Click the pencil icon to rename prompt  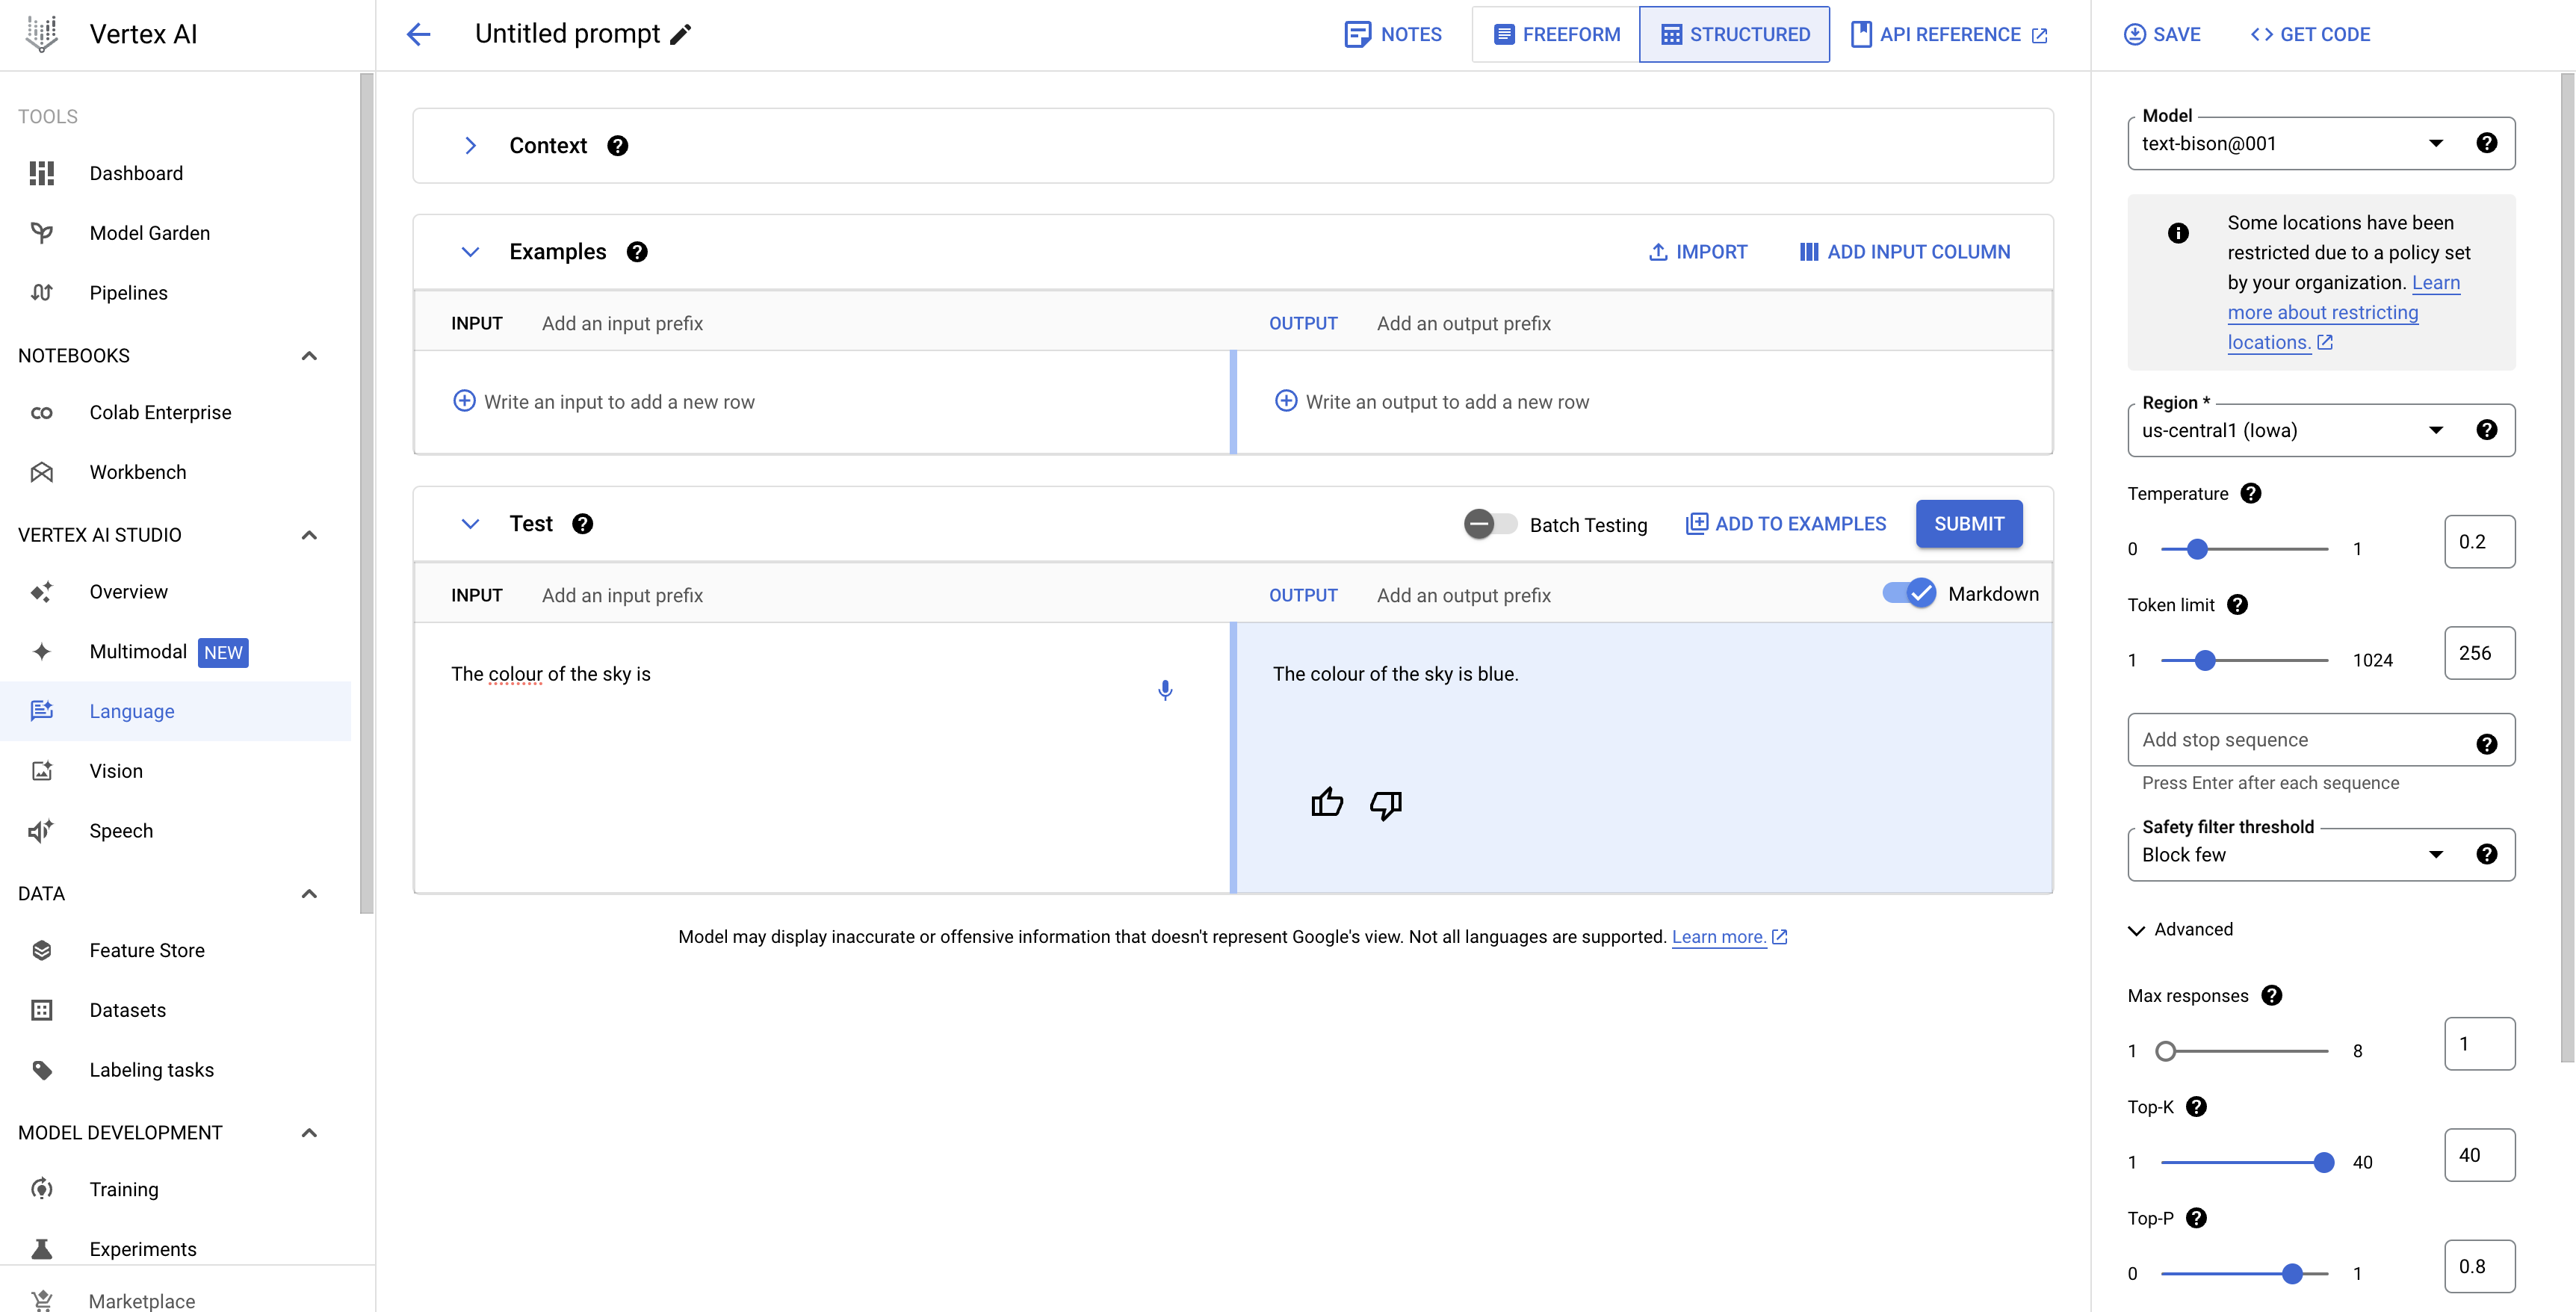pos(681,35)
